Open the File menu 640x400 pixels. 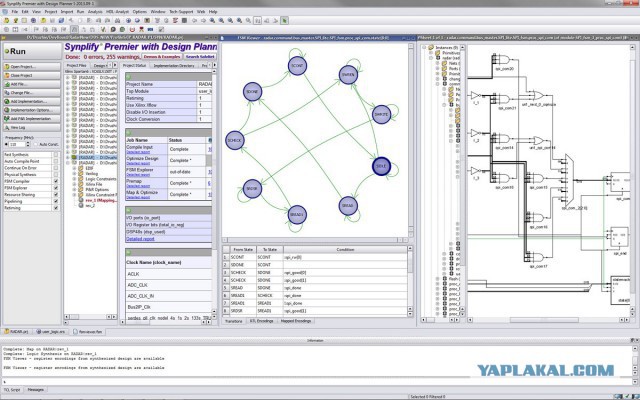tap(15, 12)
